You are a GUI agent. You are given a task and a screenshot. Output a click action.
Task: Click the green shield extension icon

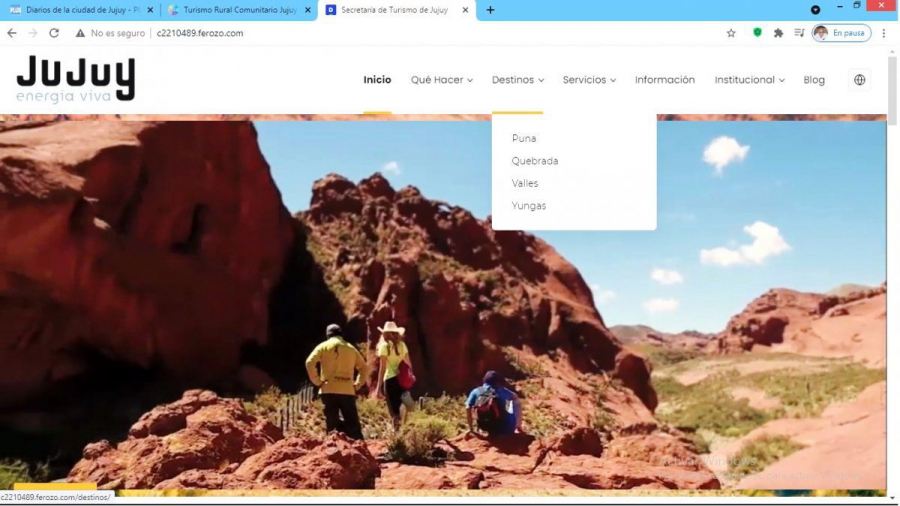click(757, 33)
